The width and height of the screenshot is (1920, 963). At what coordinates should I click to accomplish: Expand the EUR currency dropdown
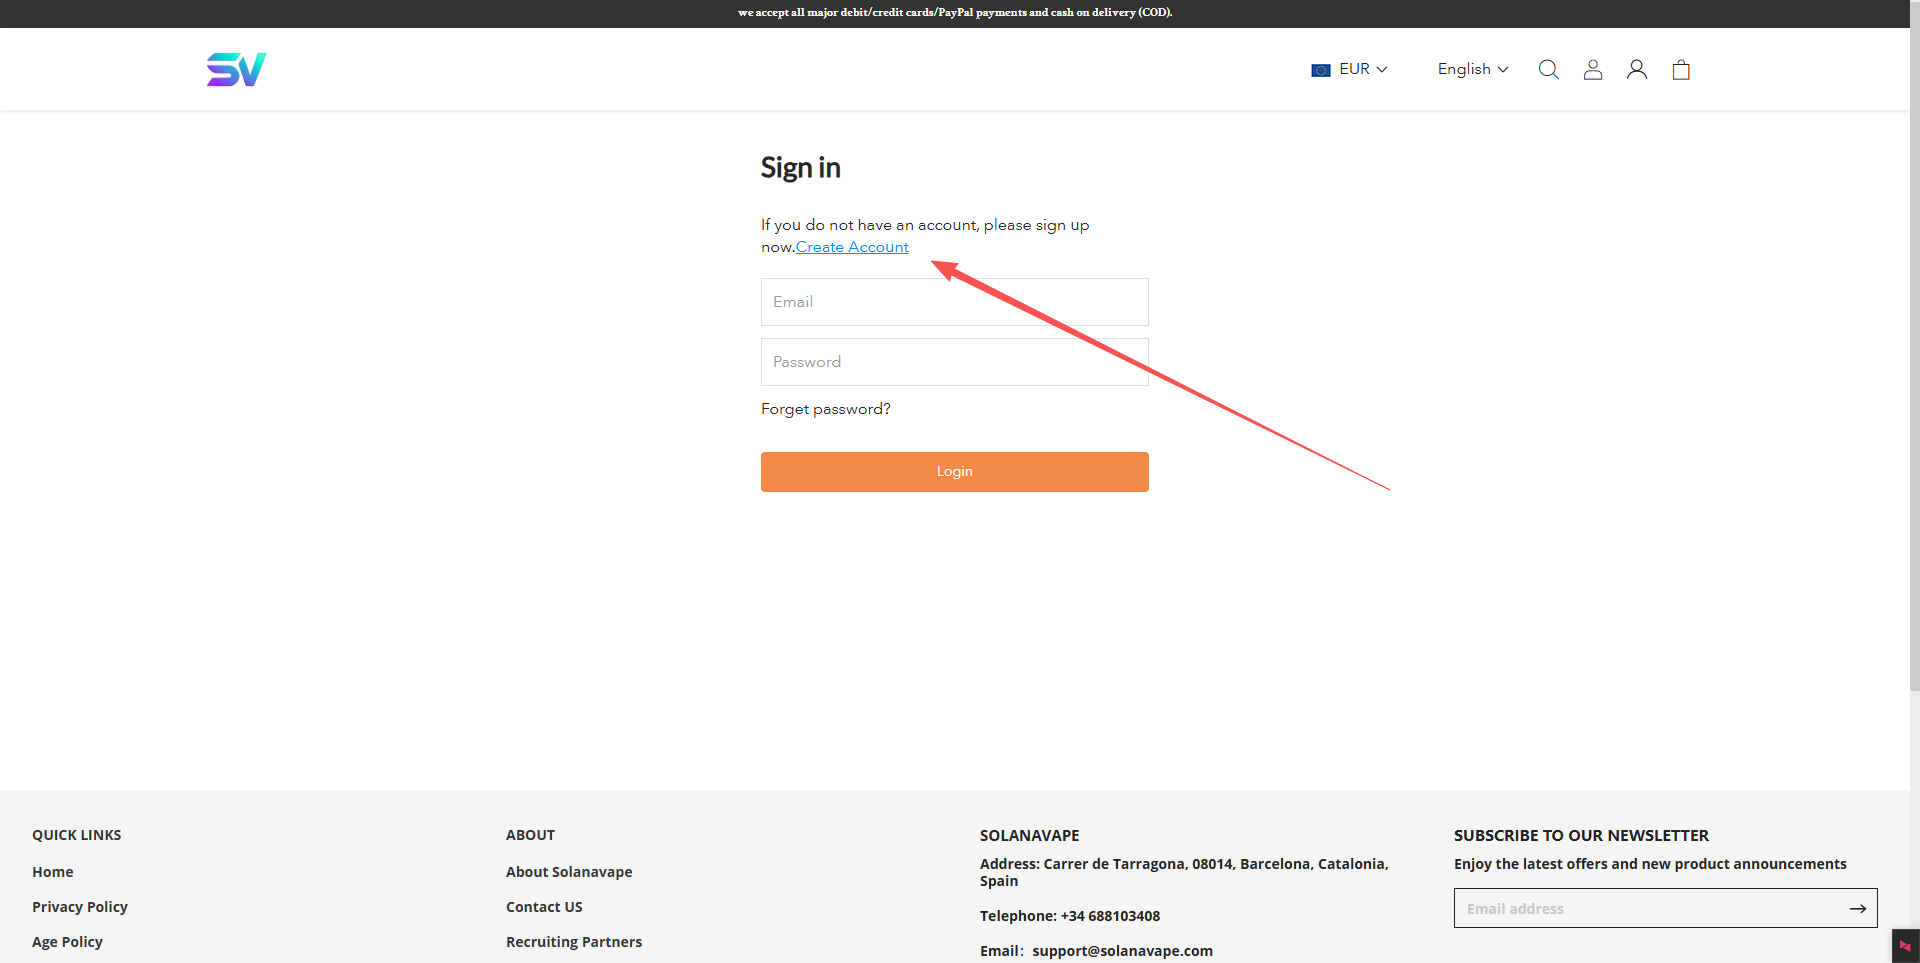click(1362, 69)
